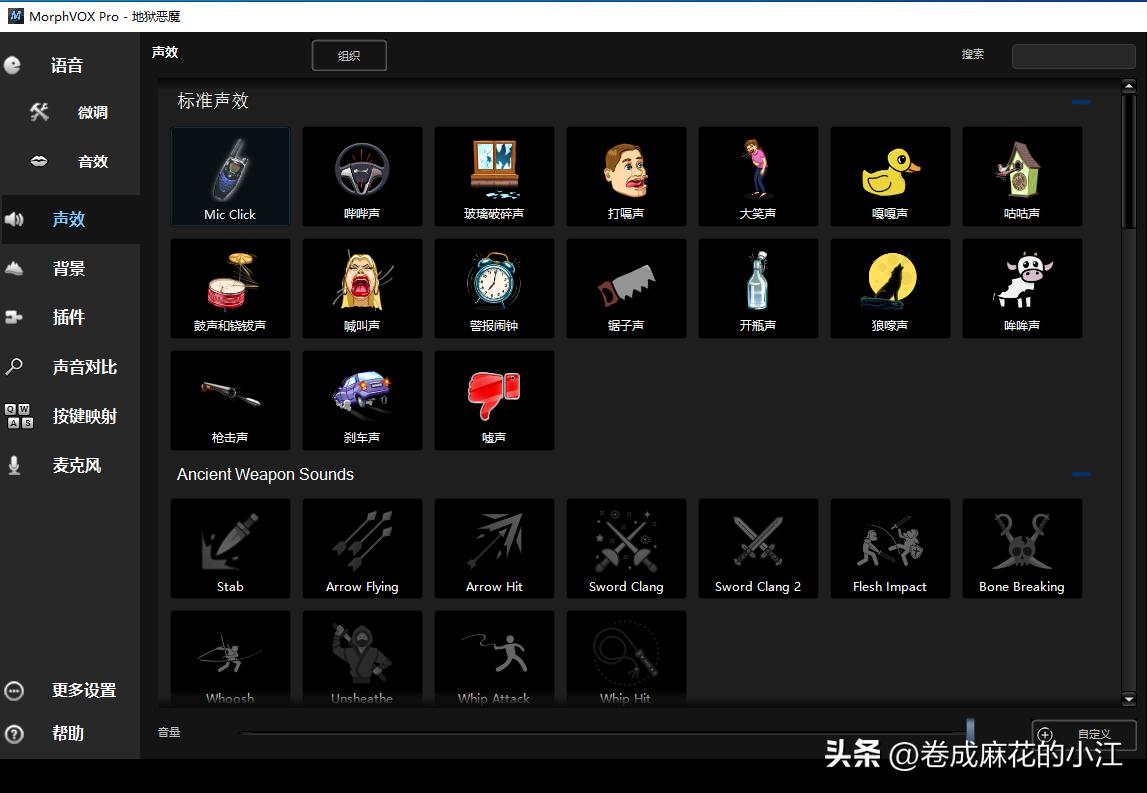Play the Bone Breaking sound
This screenshot has height=793, width=1147.
[1022, 549]
